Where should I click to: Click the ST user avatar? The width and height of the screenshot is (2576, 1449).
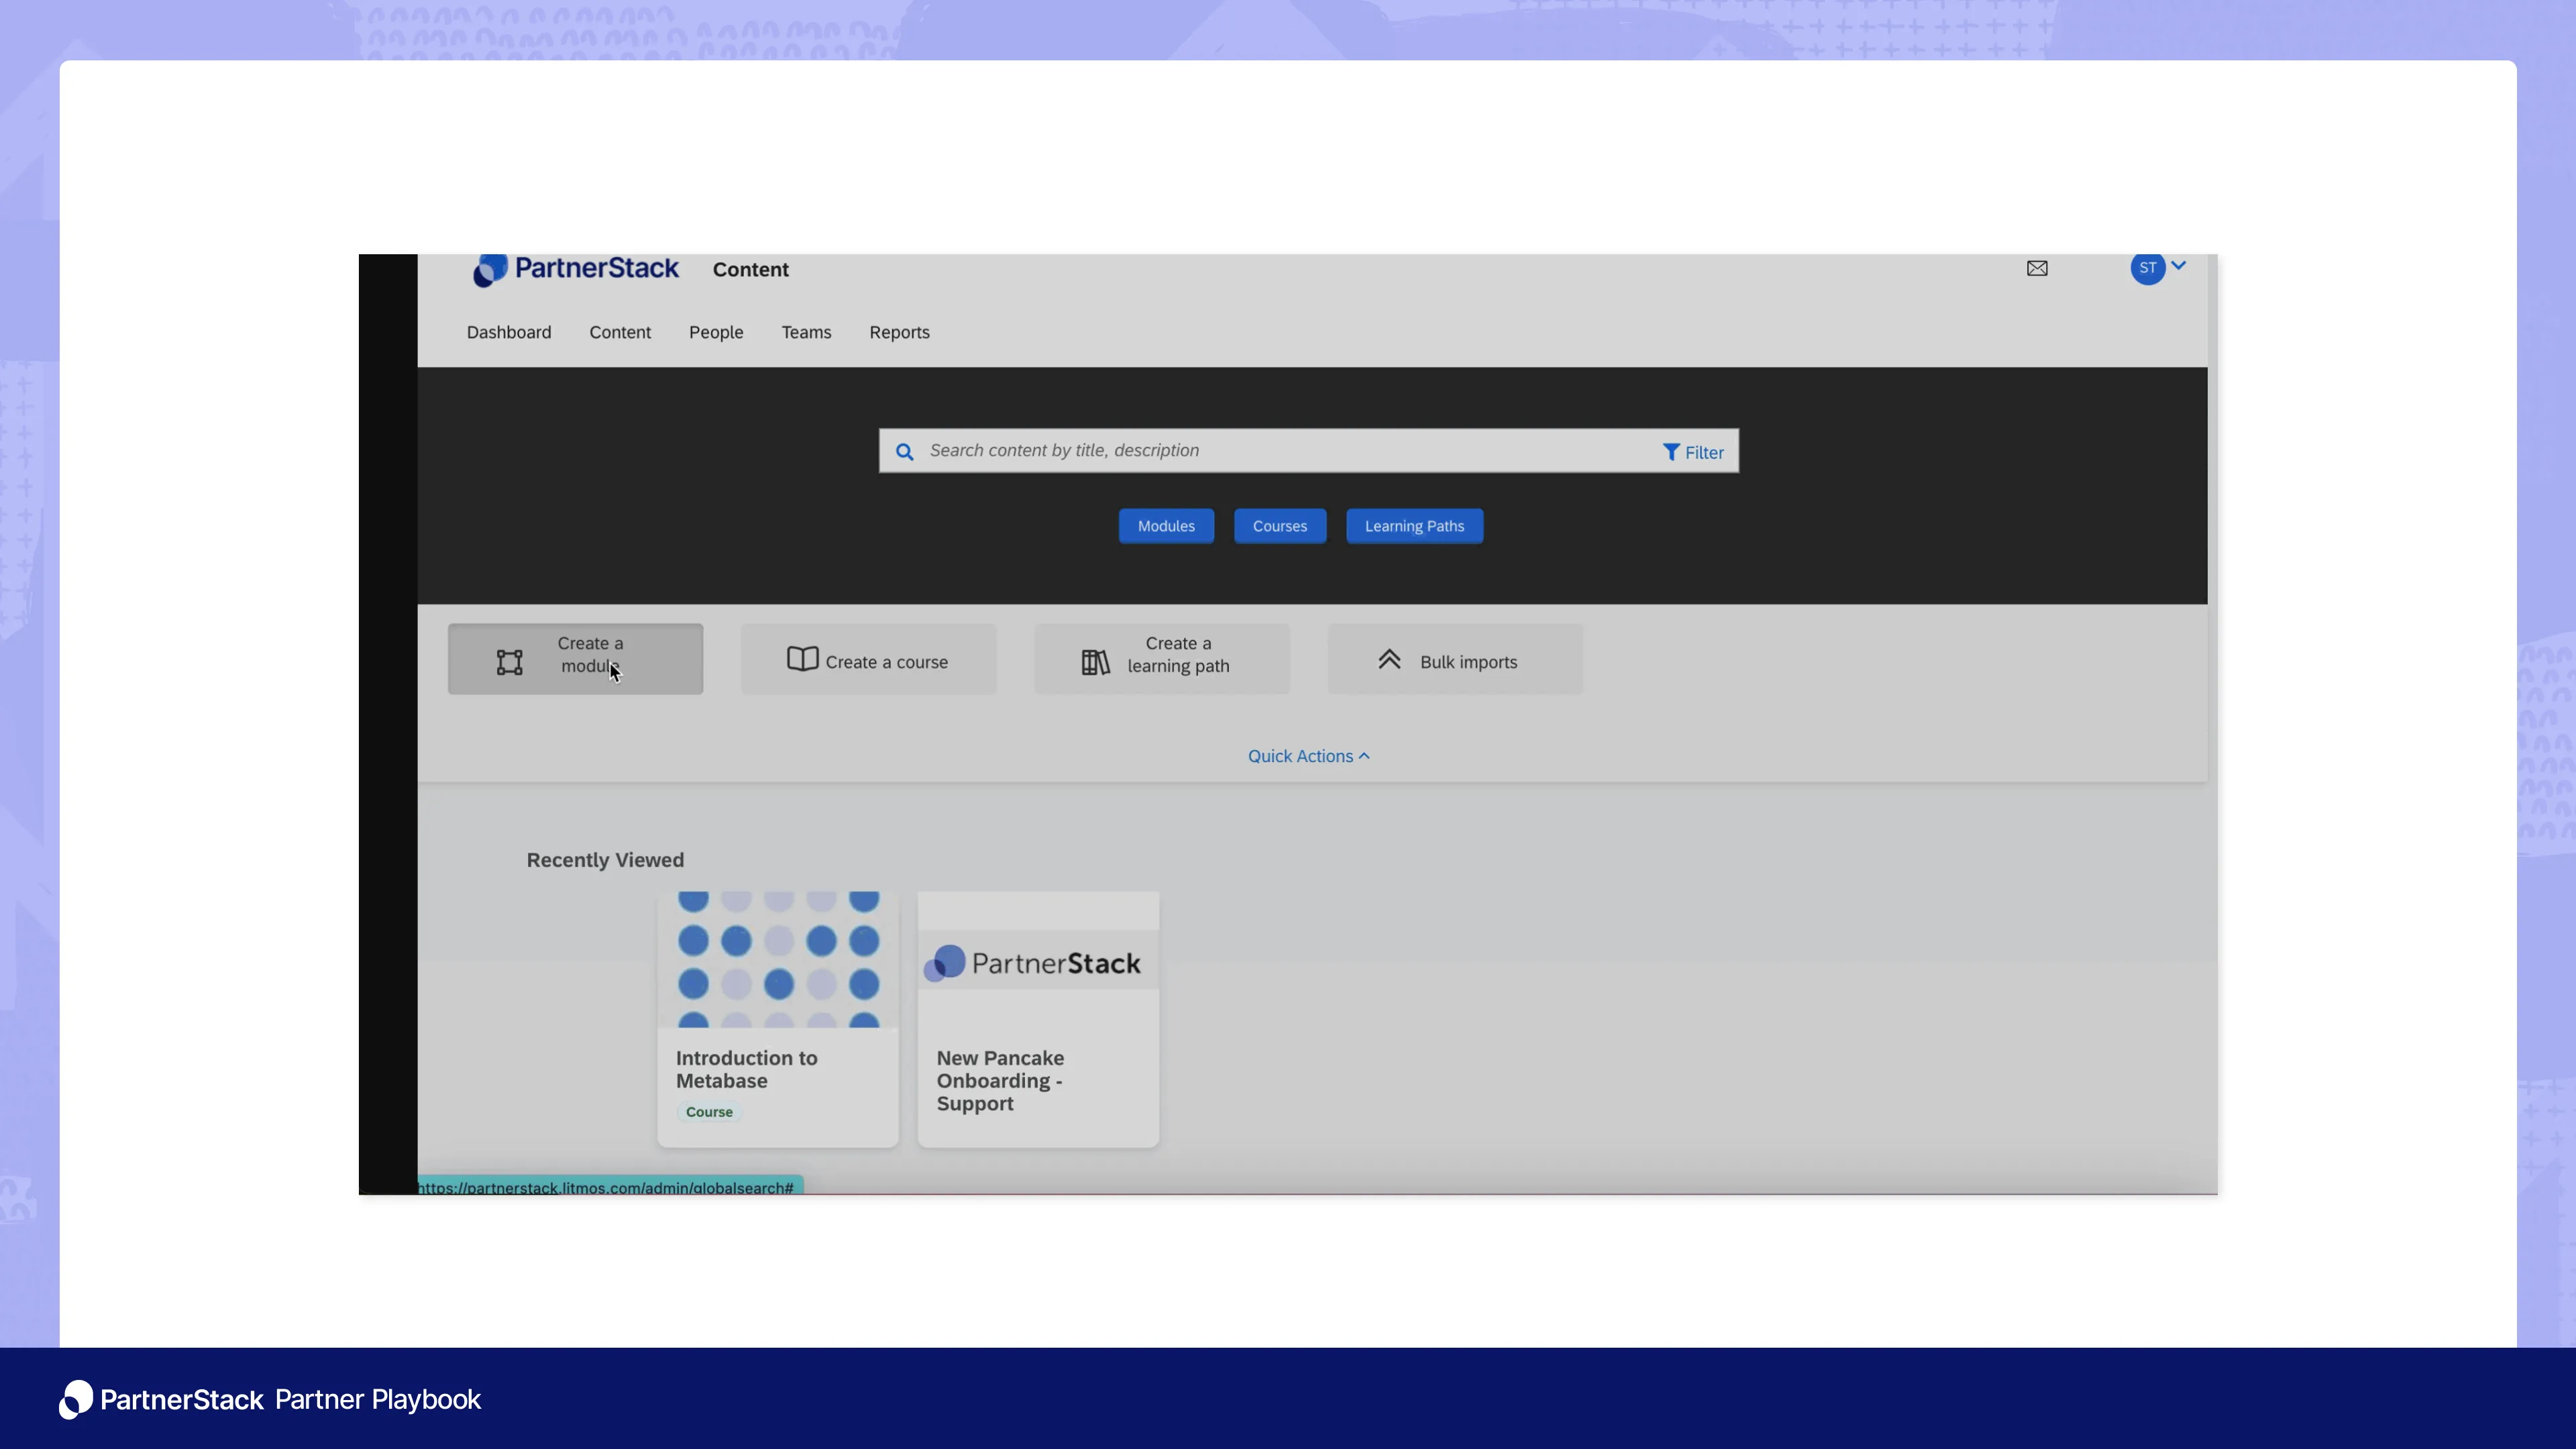2147,268
